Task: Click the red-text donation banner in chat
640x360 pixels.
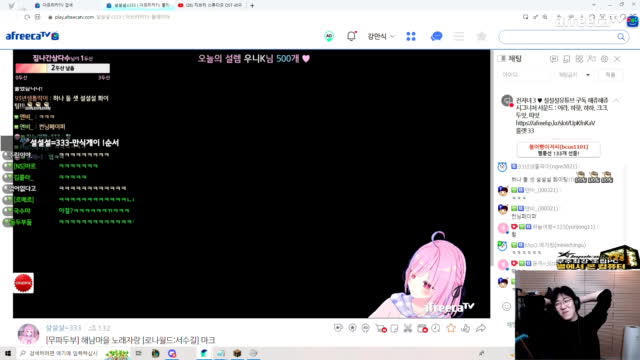Action: pyautogui.click(x=558, y=150)
